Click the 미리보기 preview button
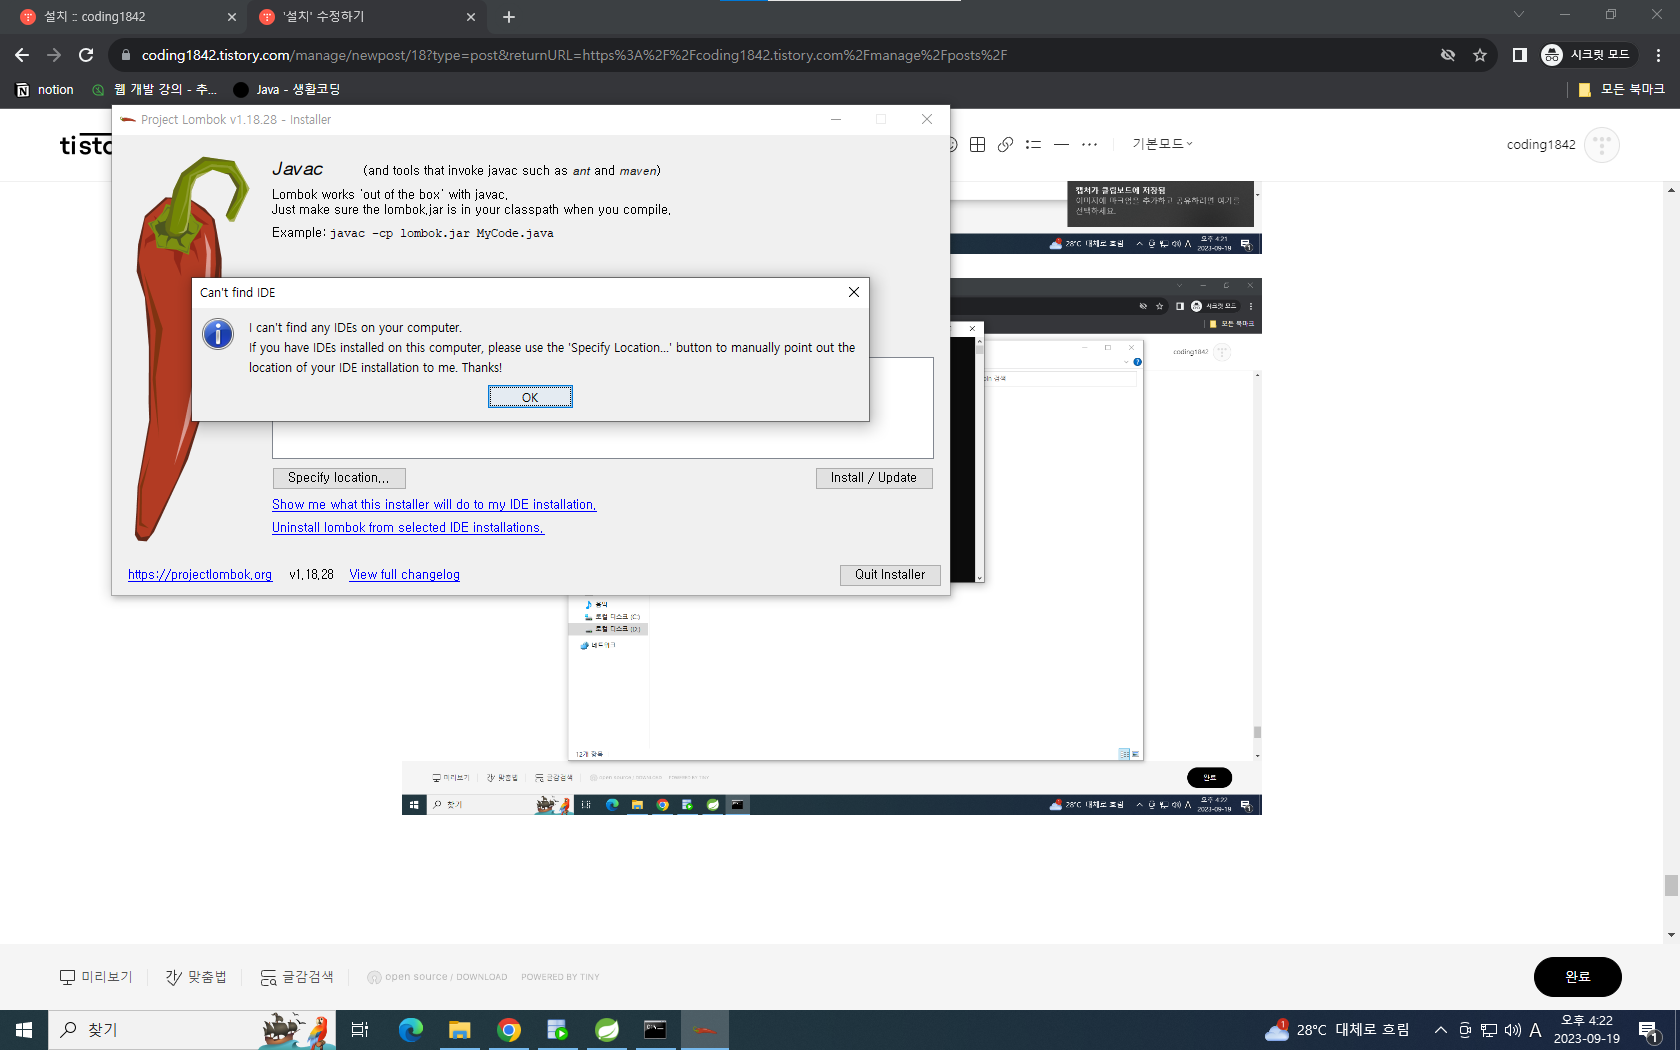The image size is (1680, 1050). click(96, 977)
